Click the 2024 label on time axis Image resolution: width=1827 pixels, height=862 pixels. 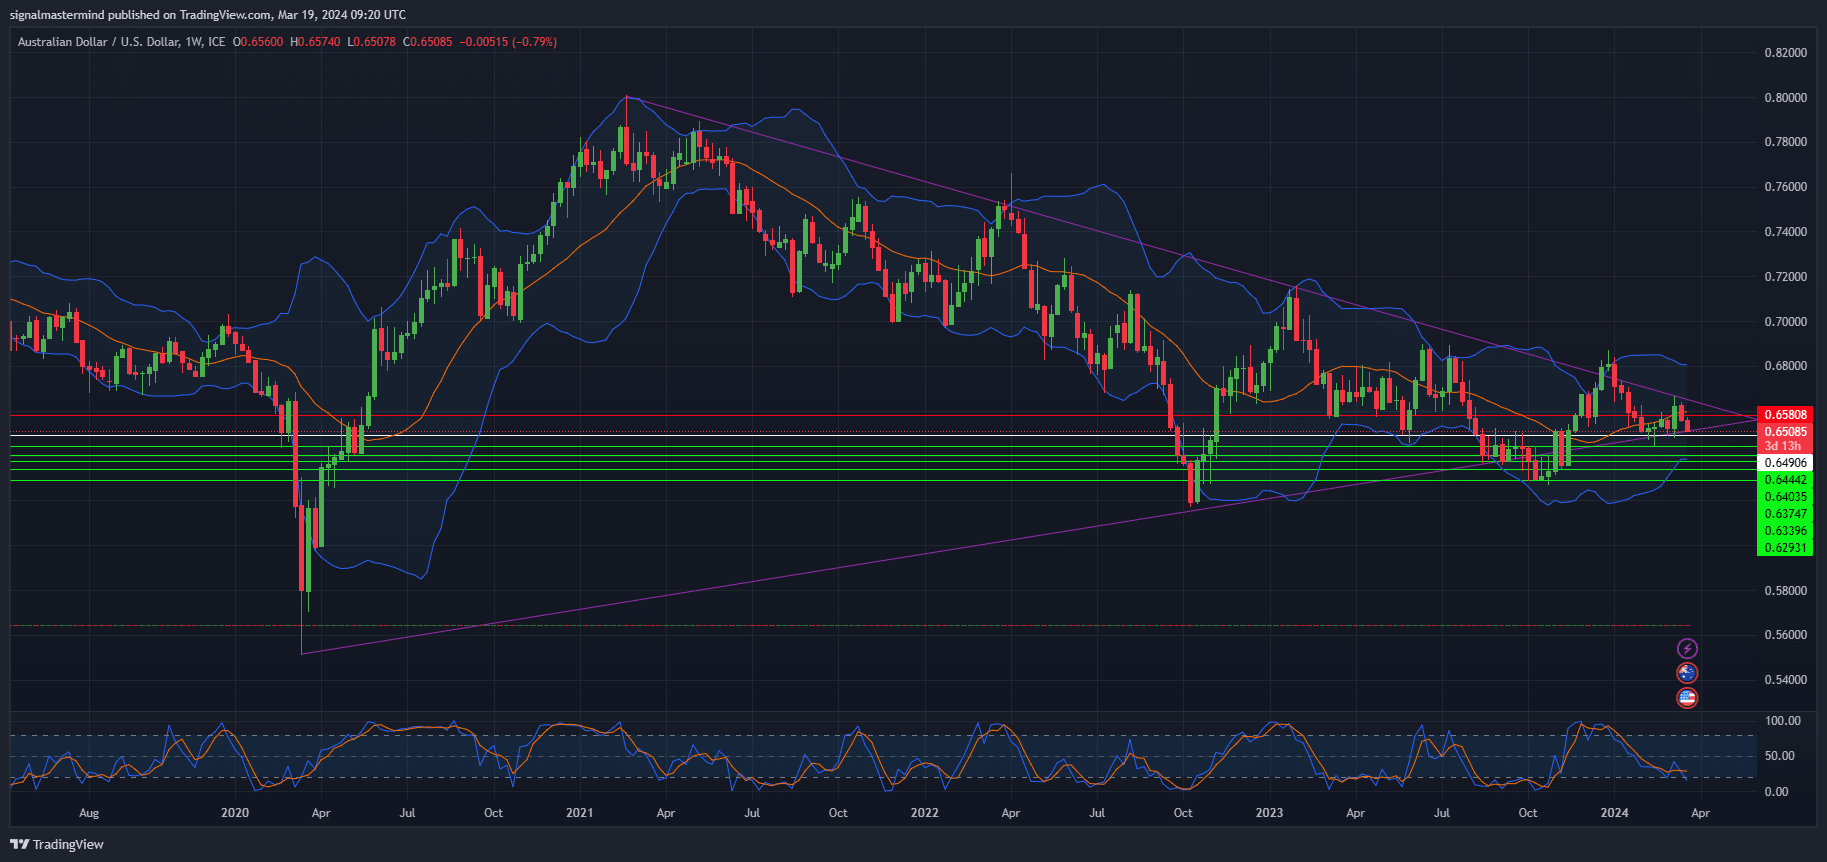pos(1614,813)
